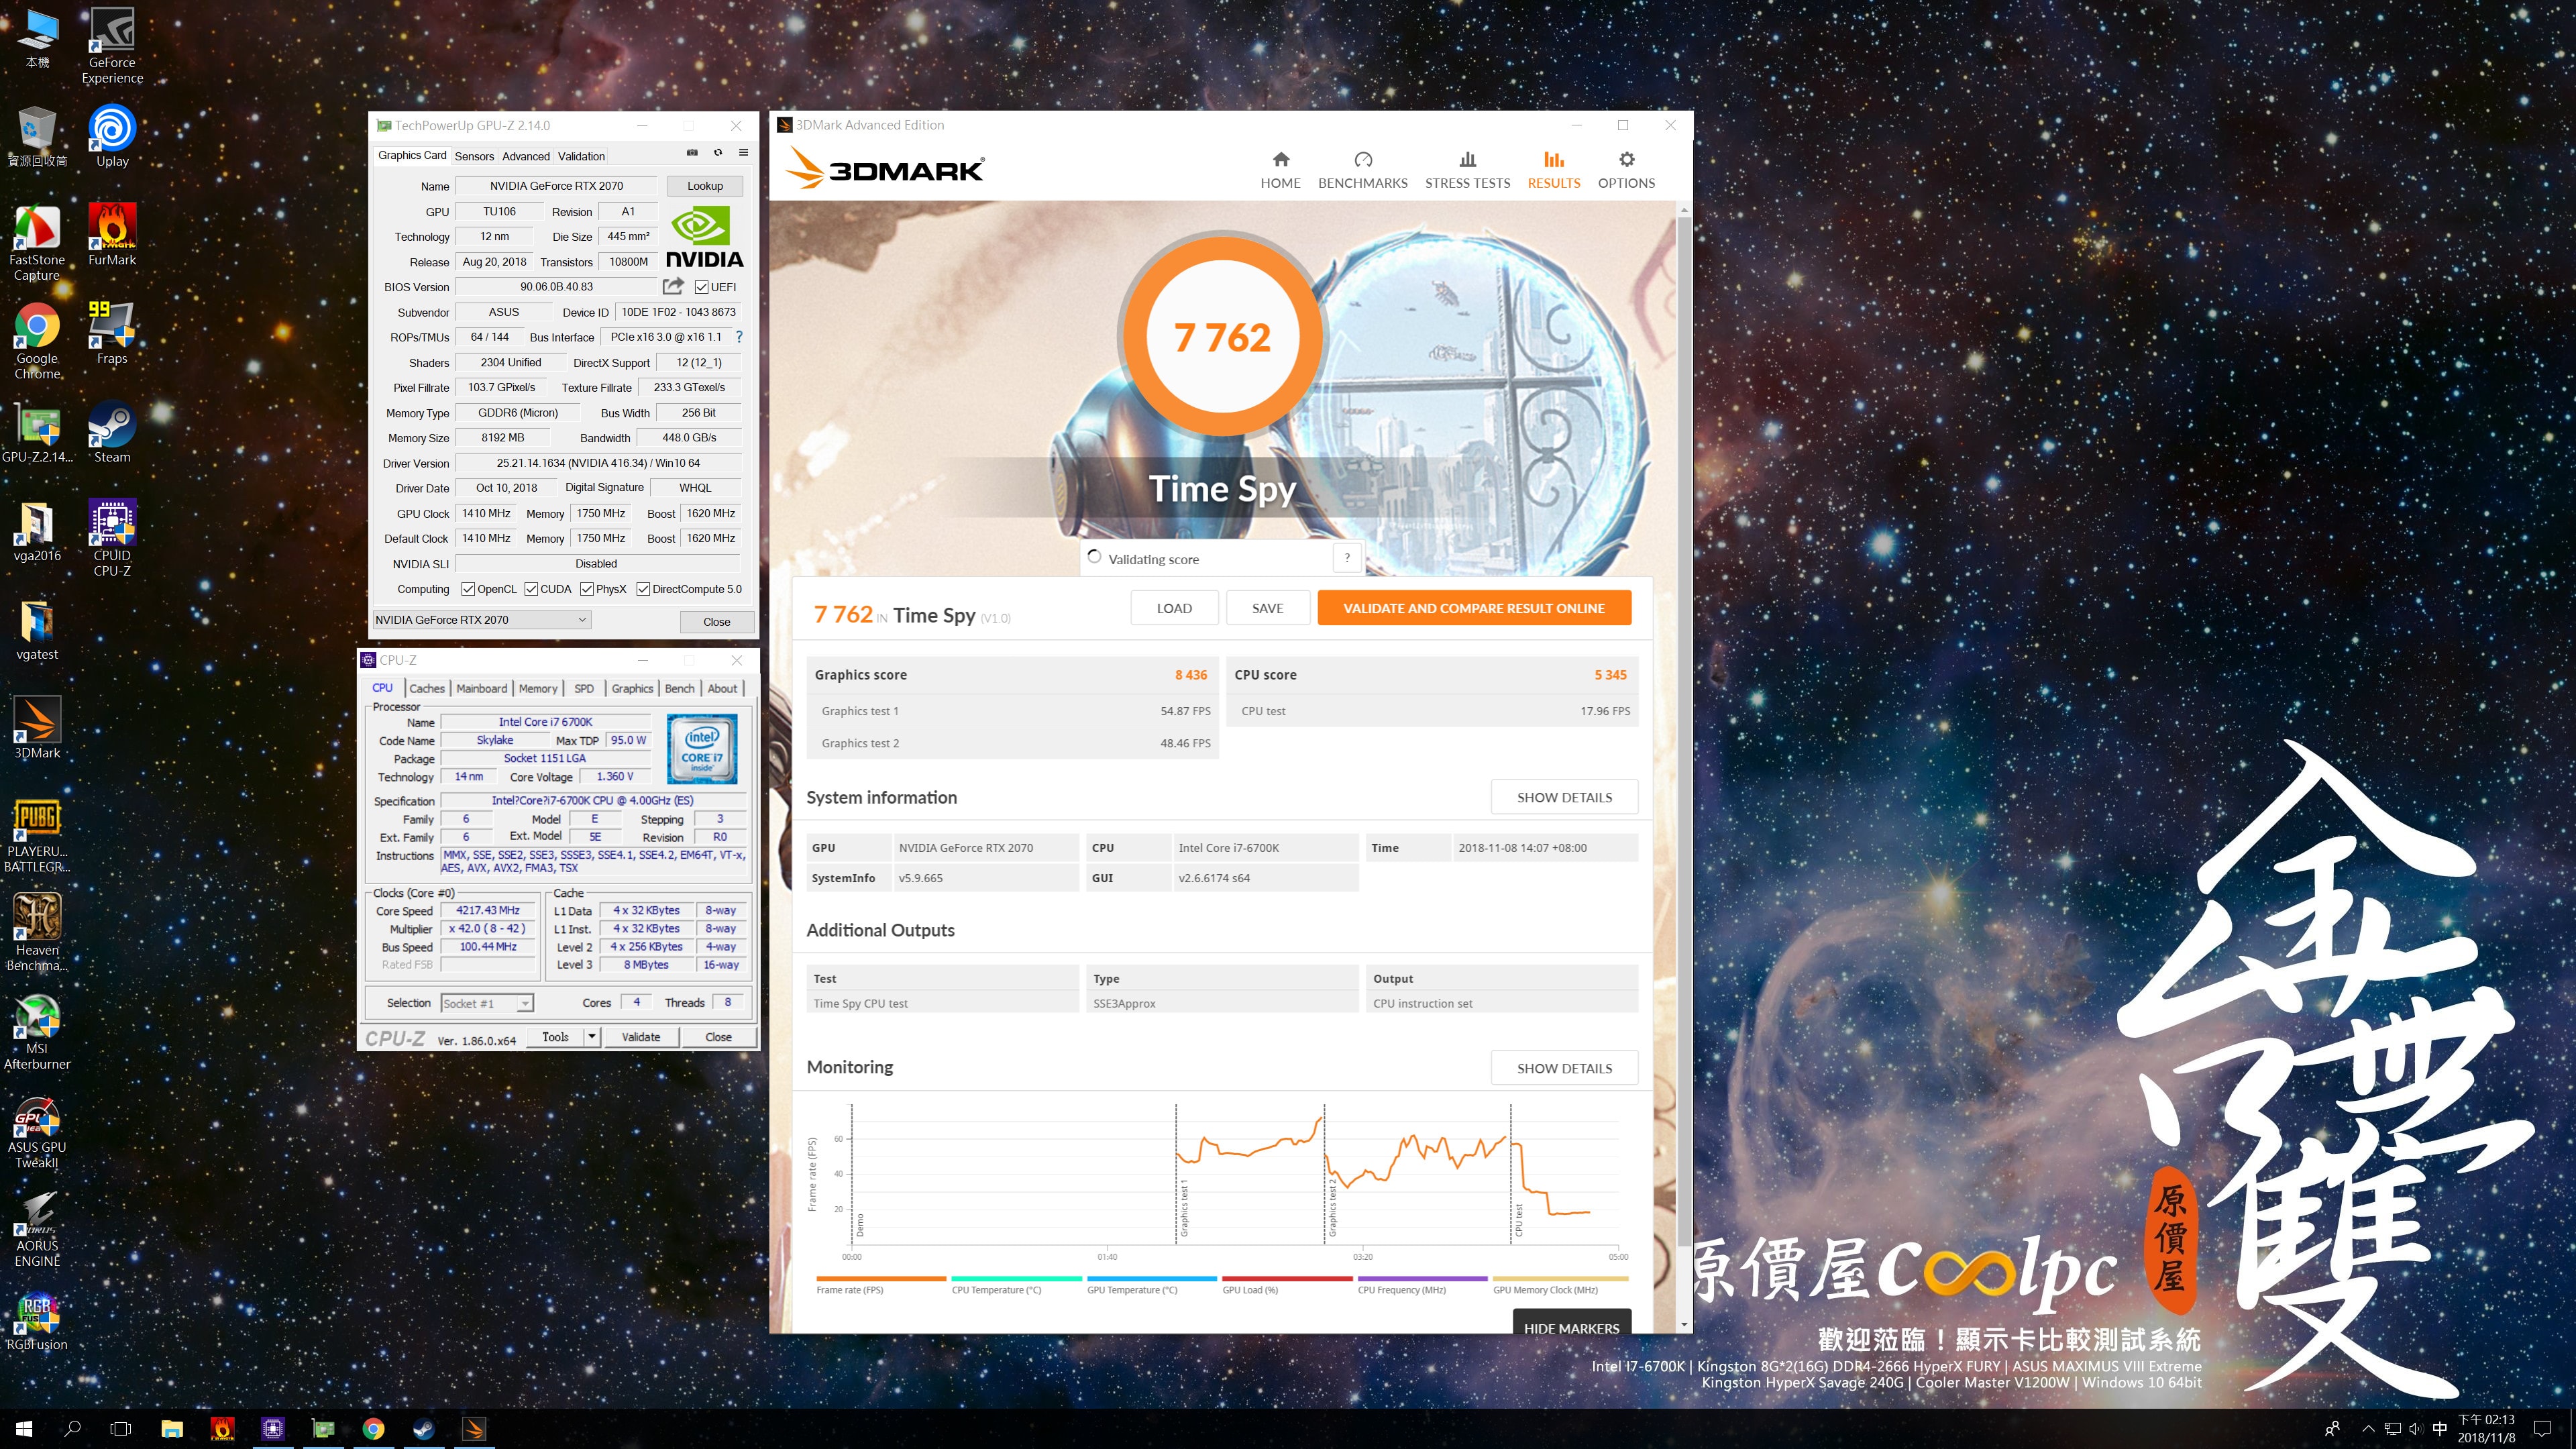Viewport: 2576px width, 1449px height.
Task: Open File Explorer from taskbar
Action: pyautogui.click(x=172, y=1429)
